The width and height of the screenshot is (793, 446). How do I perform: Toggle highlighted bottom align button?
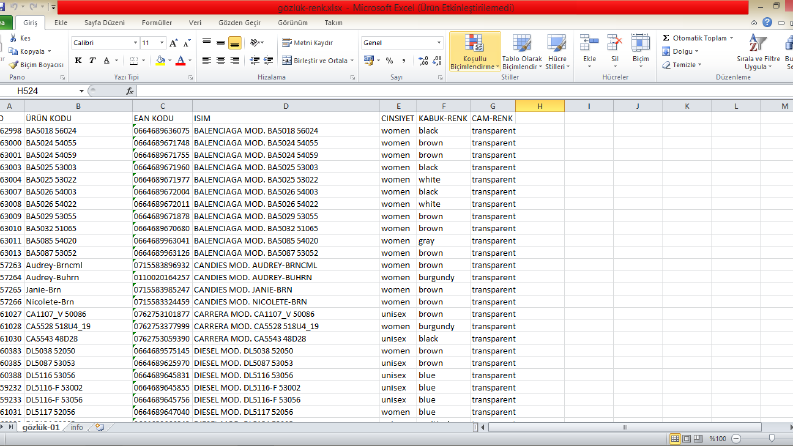click(234, 43)
